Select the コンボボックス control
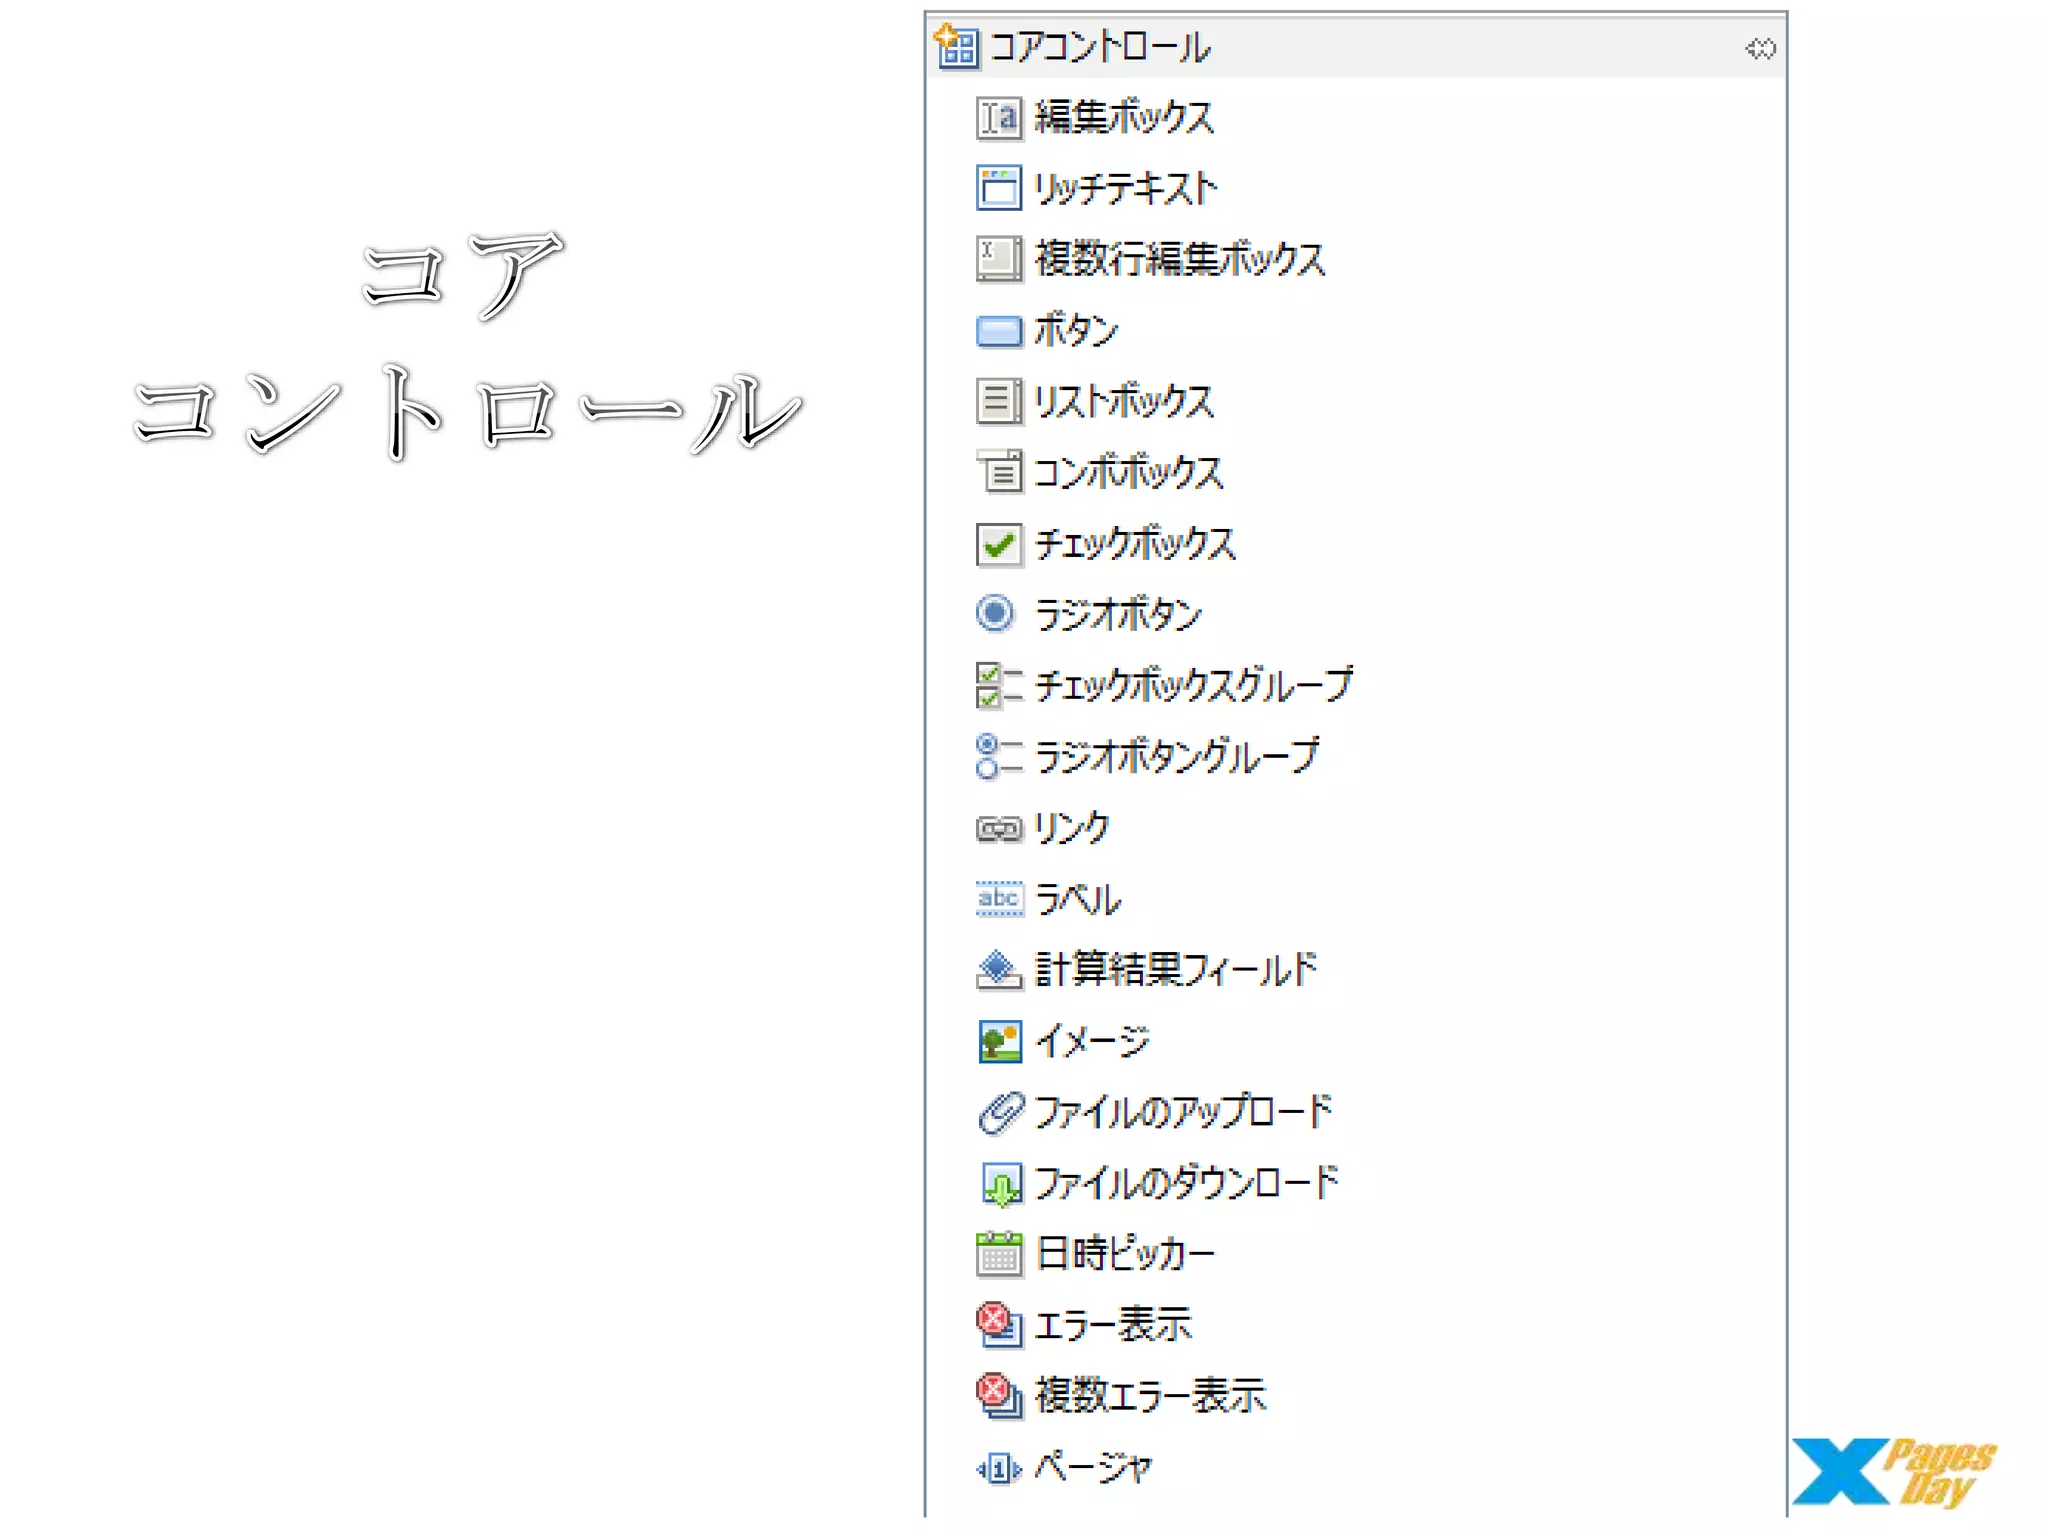Image resolution: width=2048 pixels, height=1536 pixels. [x=1127, y=473]
